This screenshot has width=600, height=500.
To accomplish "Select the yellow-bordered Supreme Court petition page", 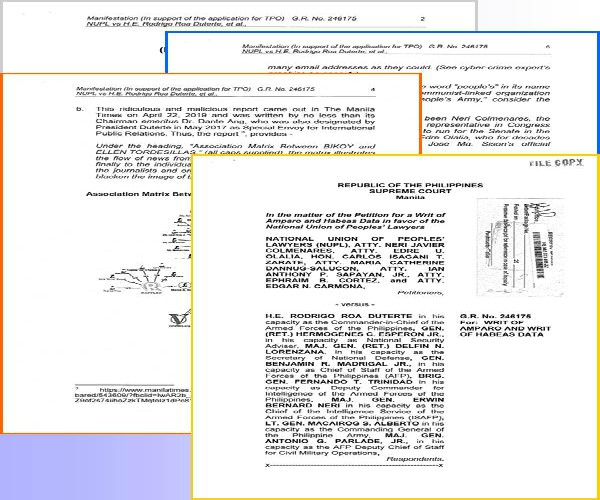I will point(395,327).
